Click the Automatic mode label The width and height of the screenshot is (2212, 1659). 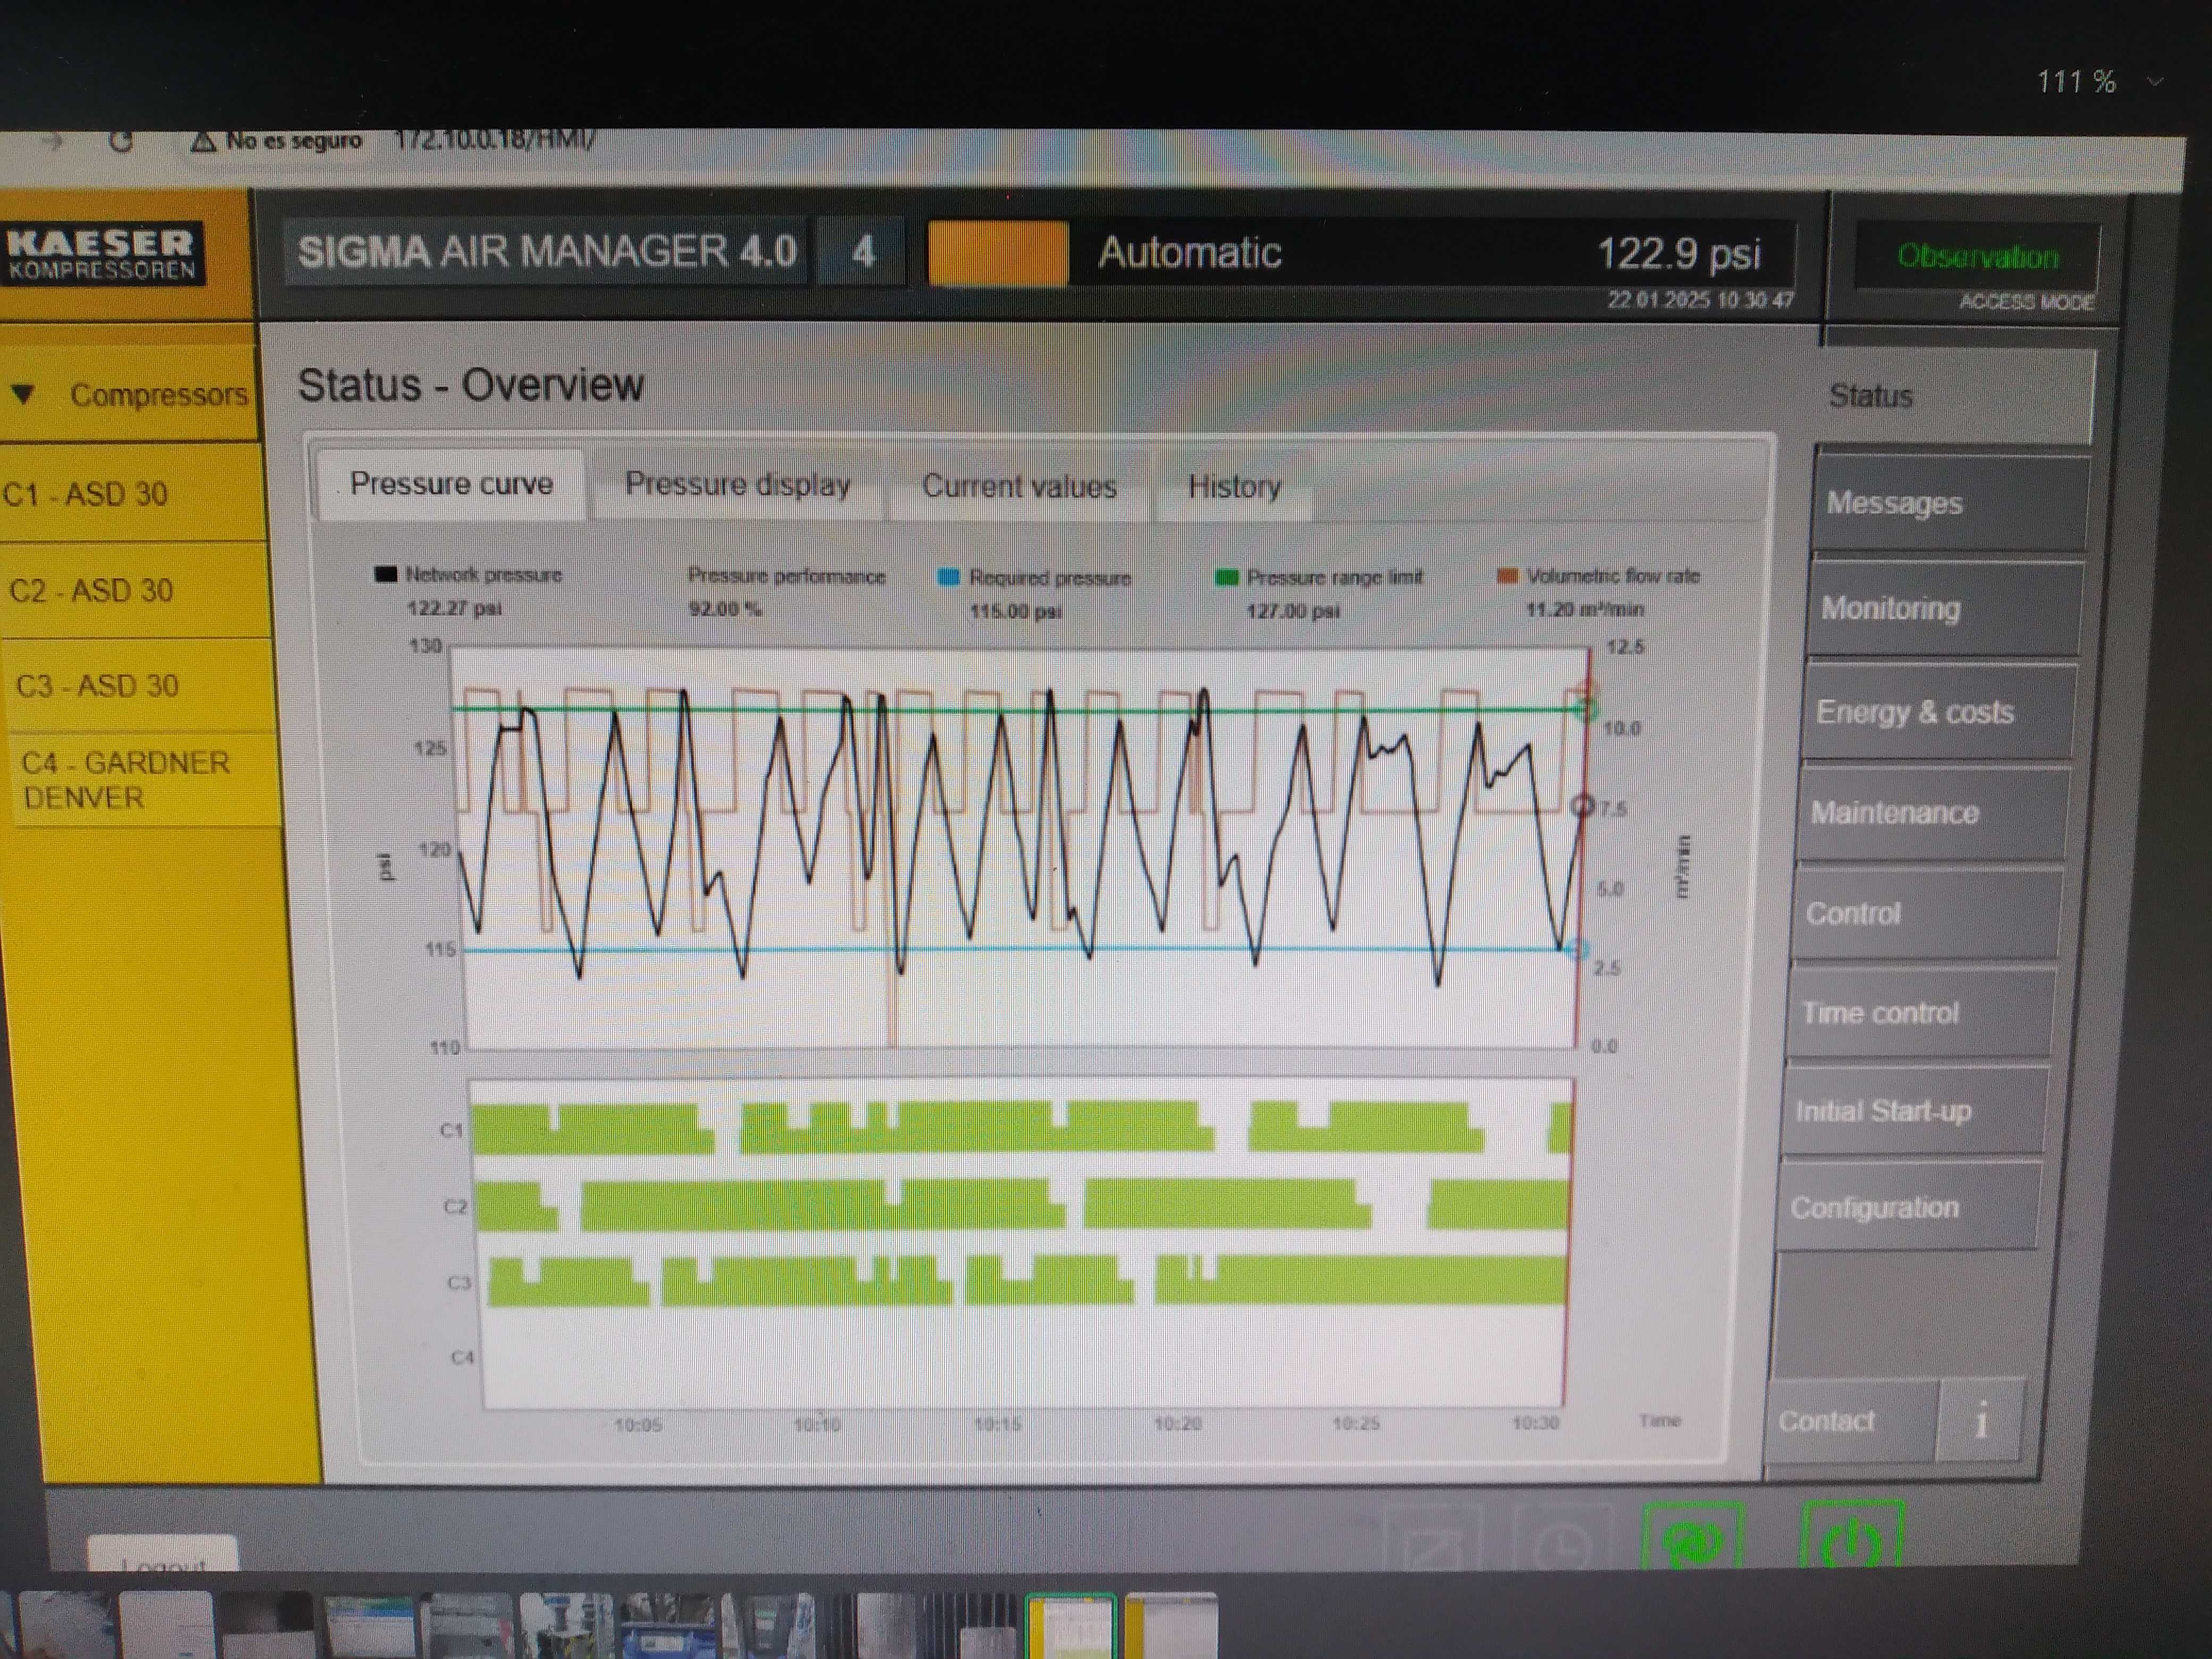(1190, 252)
